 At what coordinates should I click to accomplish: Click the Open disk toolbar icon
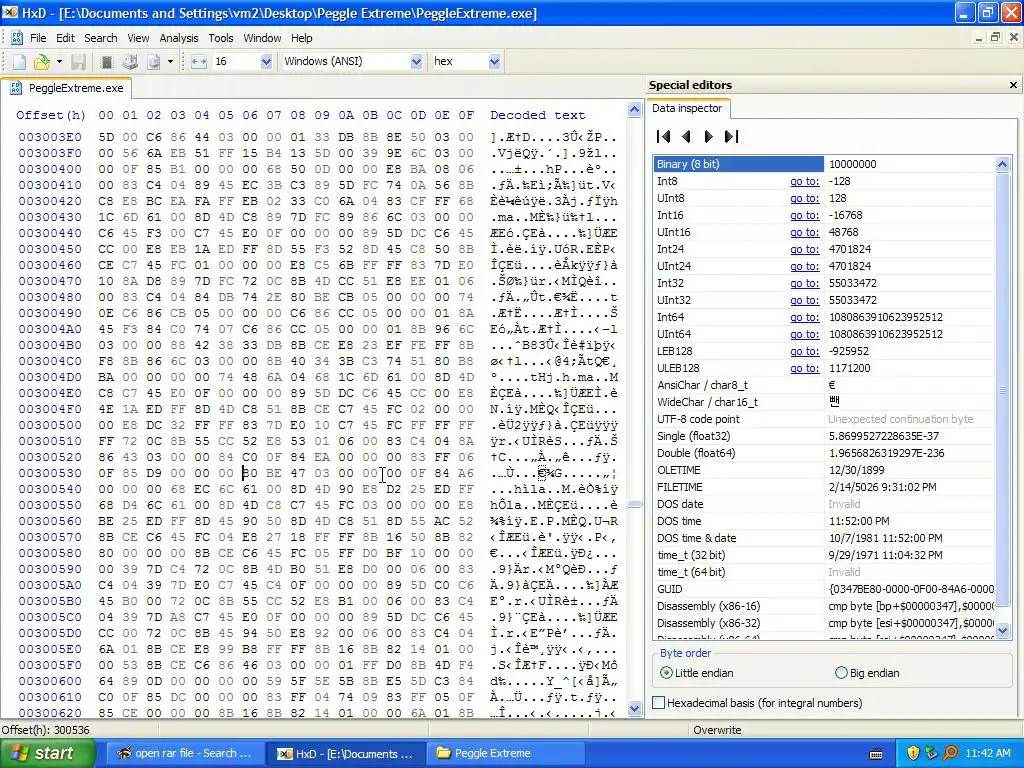(x=130, y=61)
